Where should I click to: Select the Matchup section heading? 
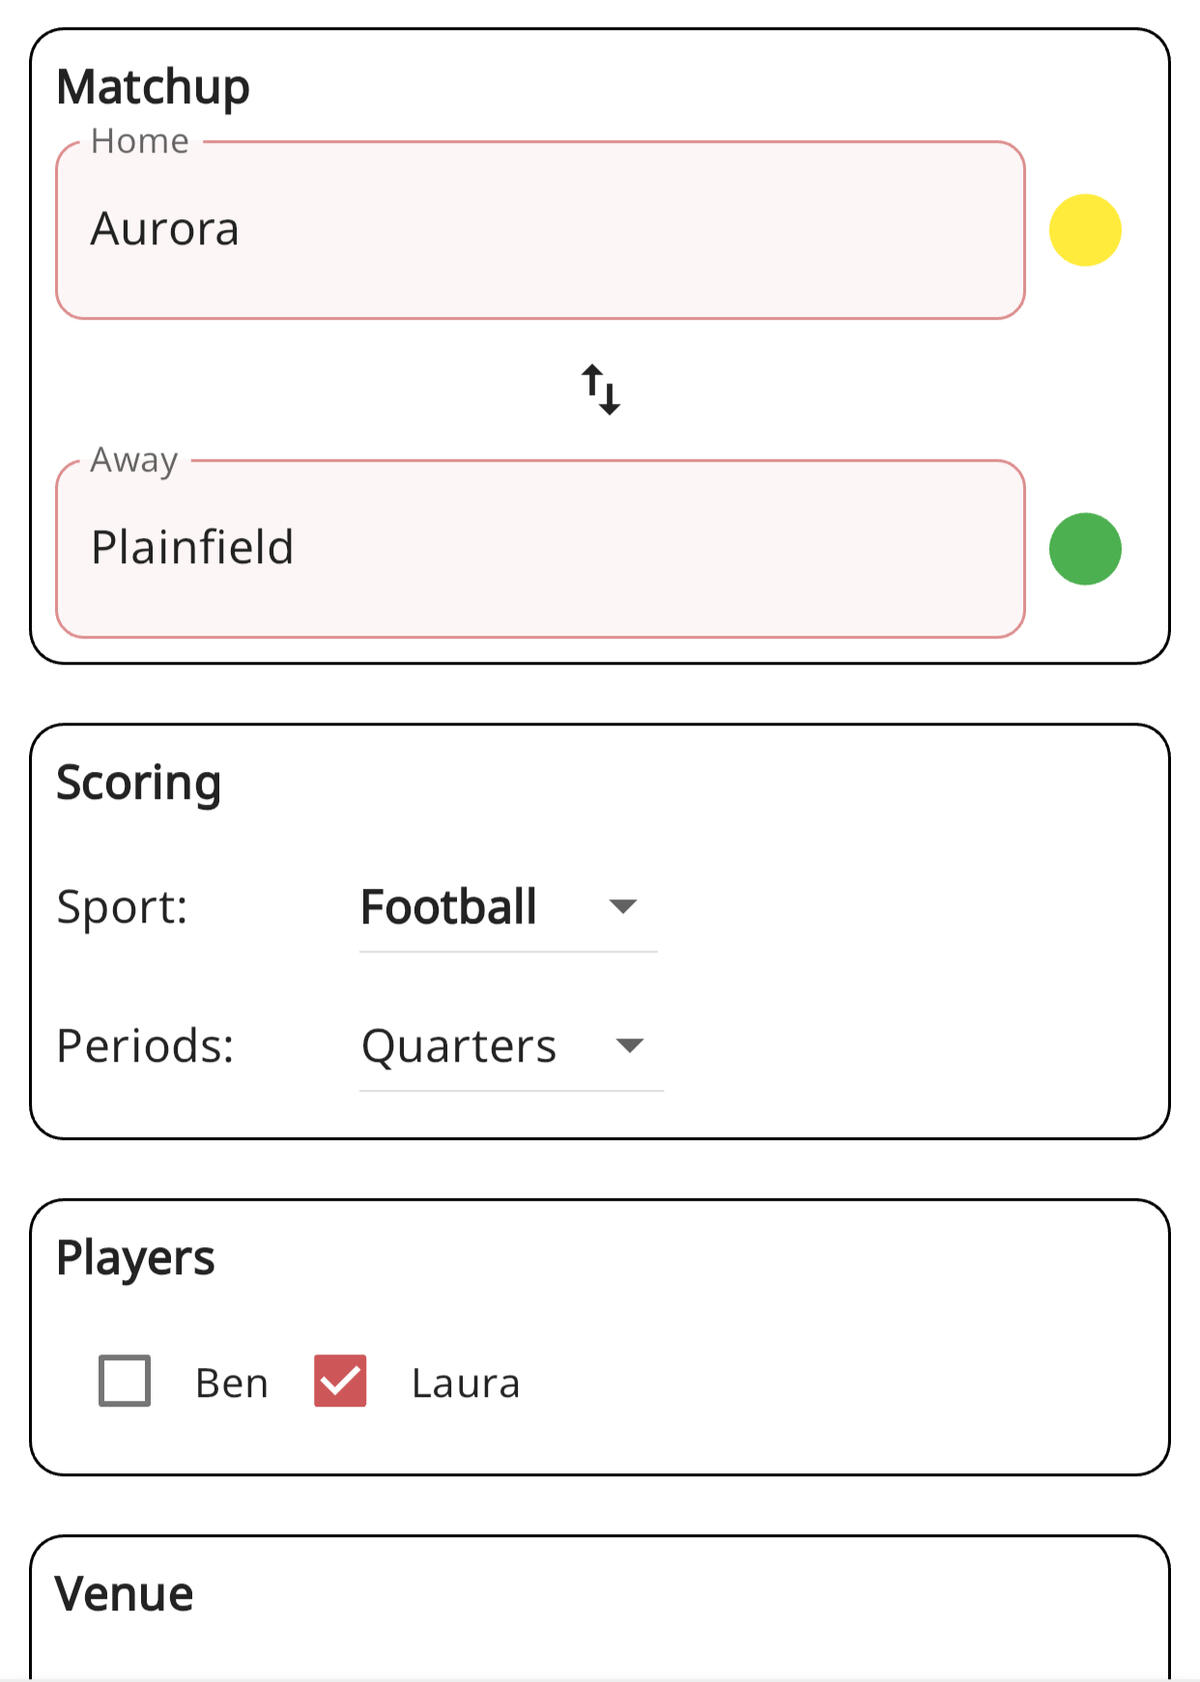coord(153,87)
